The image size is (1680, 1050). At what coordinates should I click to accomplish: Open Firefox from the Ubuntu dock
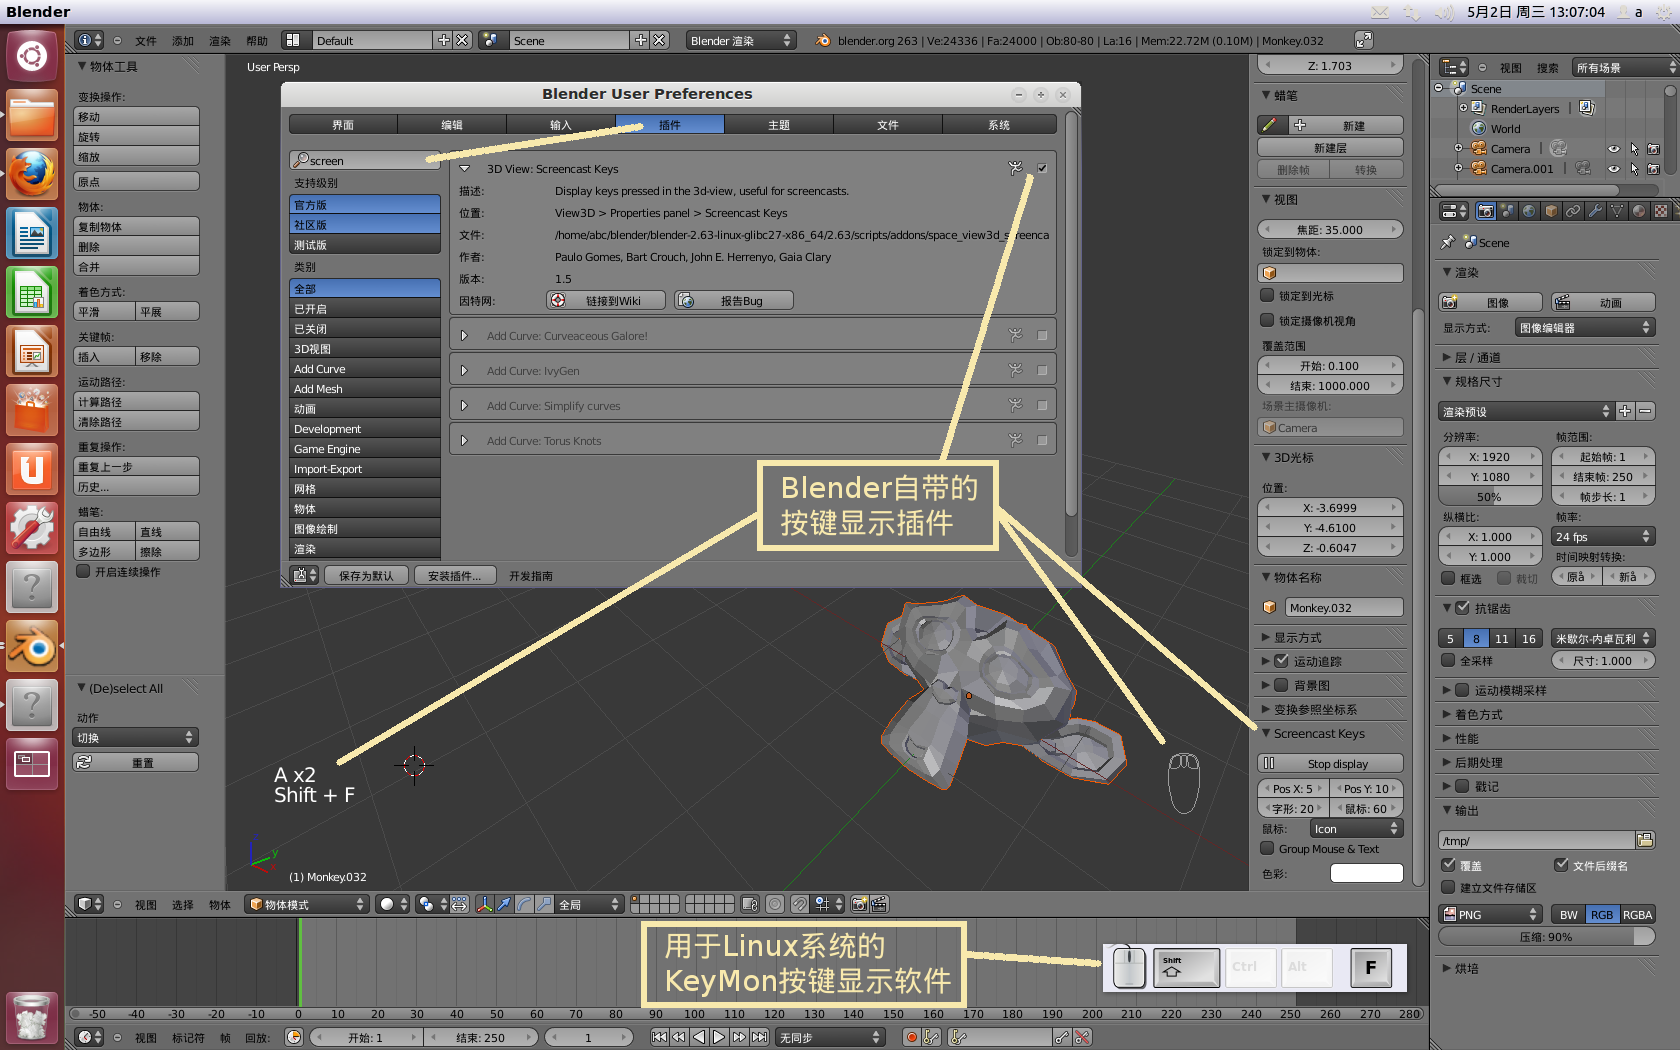32,176
